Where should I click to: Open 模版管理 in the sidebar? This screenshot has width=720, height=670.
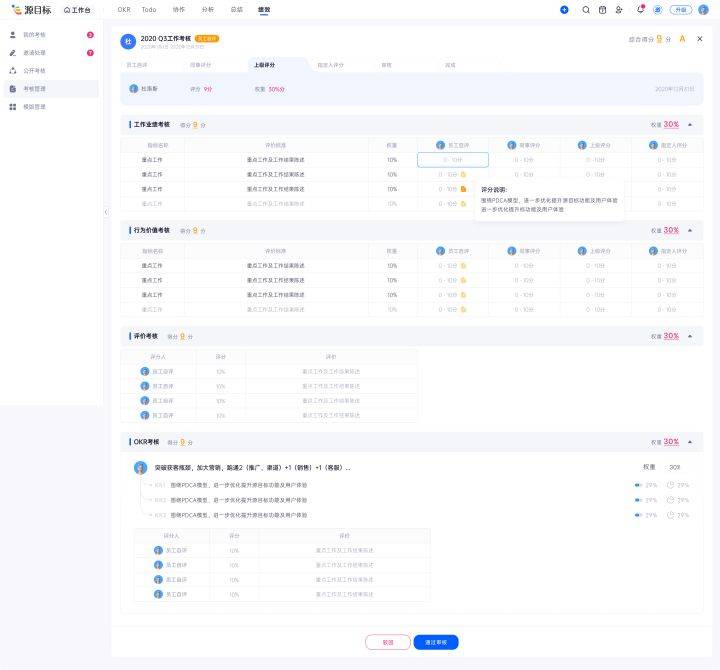click(x=34, y=106)
